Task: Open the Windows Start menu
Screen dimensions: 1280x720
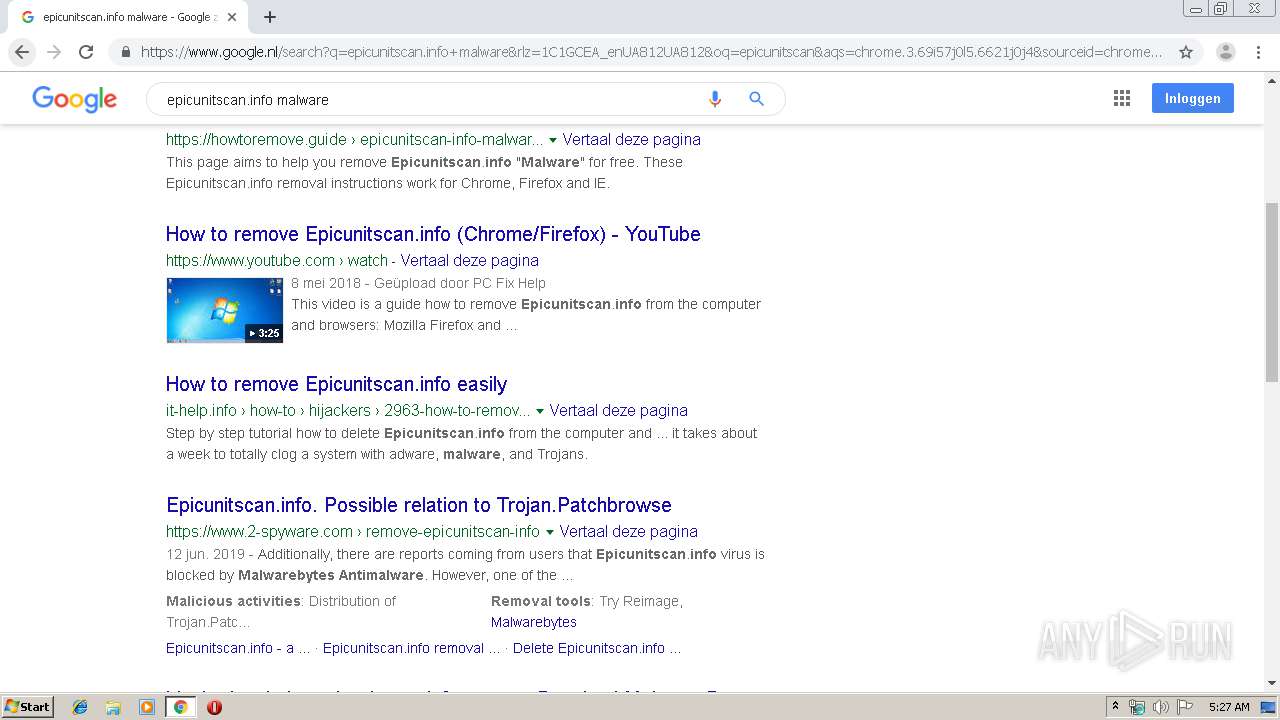Action: click(x=27, y=706)
